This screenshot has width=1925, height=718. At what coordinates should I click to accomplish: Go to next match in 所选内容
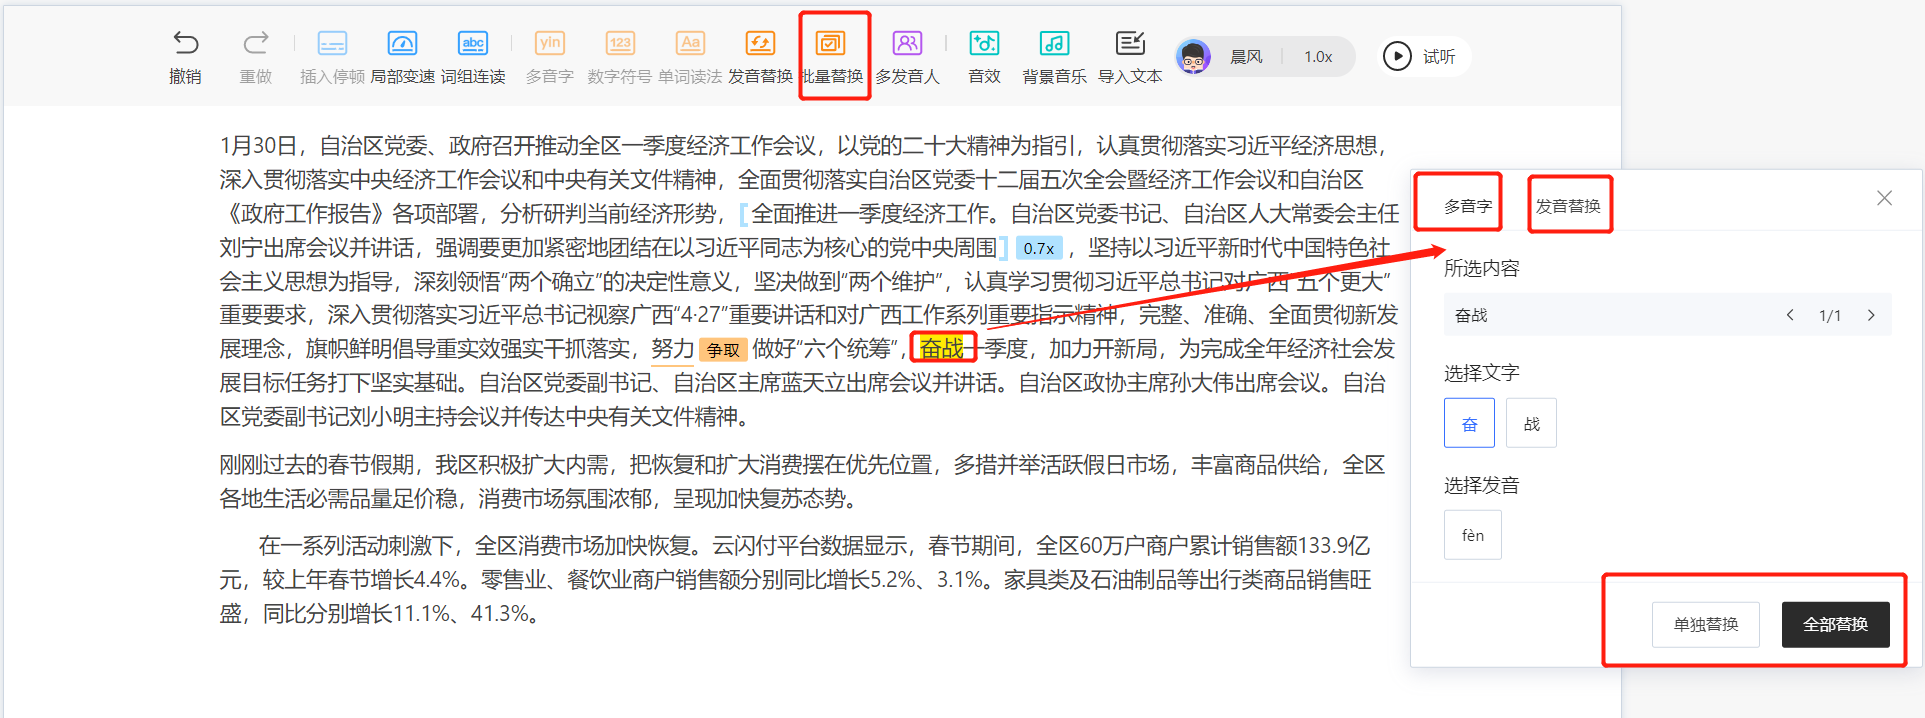1871,315
